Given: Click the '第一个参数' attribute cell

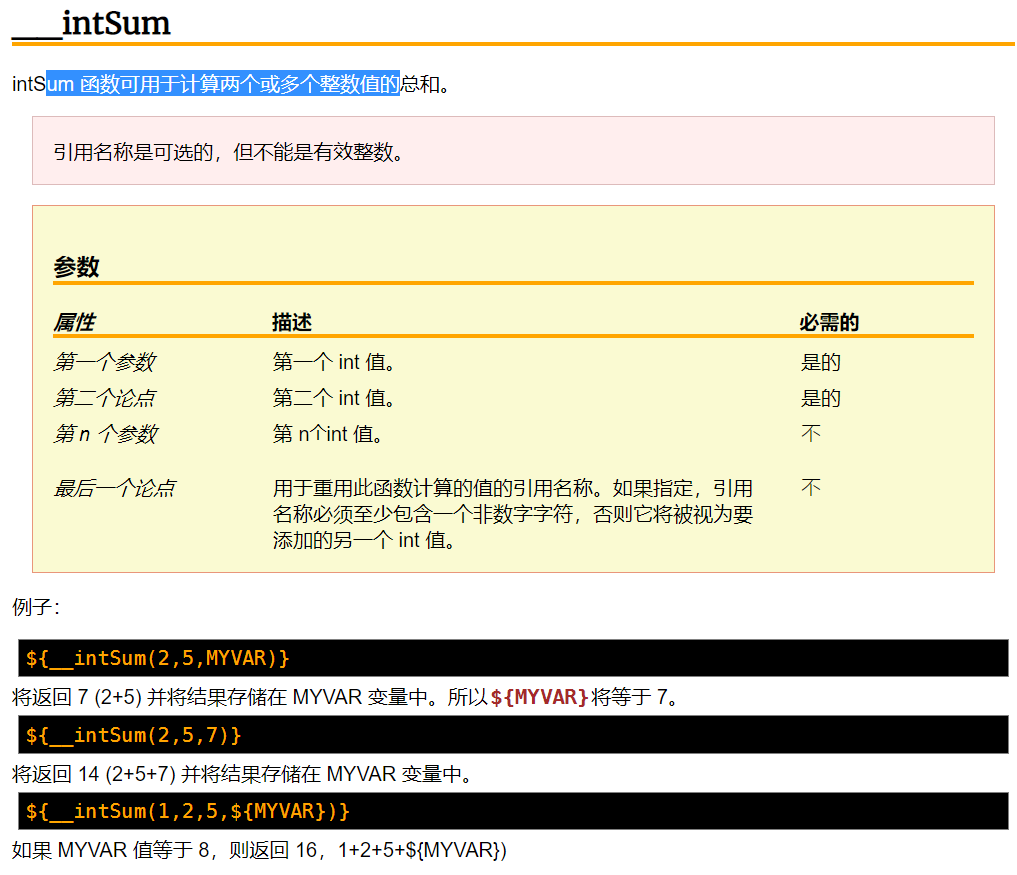Looking at the screenshot, I should point(104,362).
